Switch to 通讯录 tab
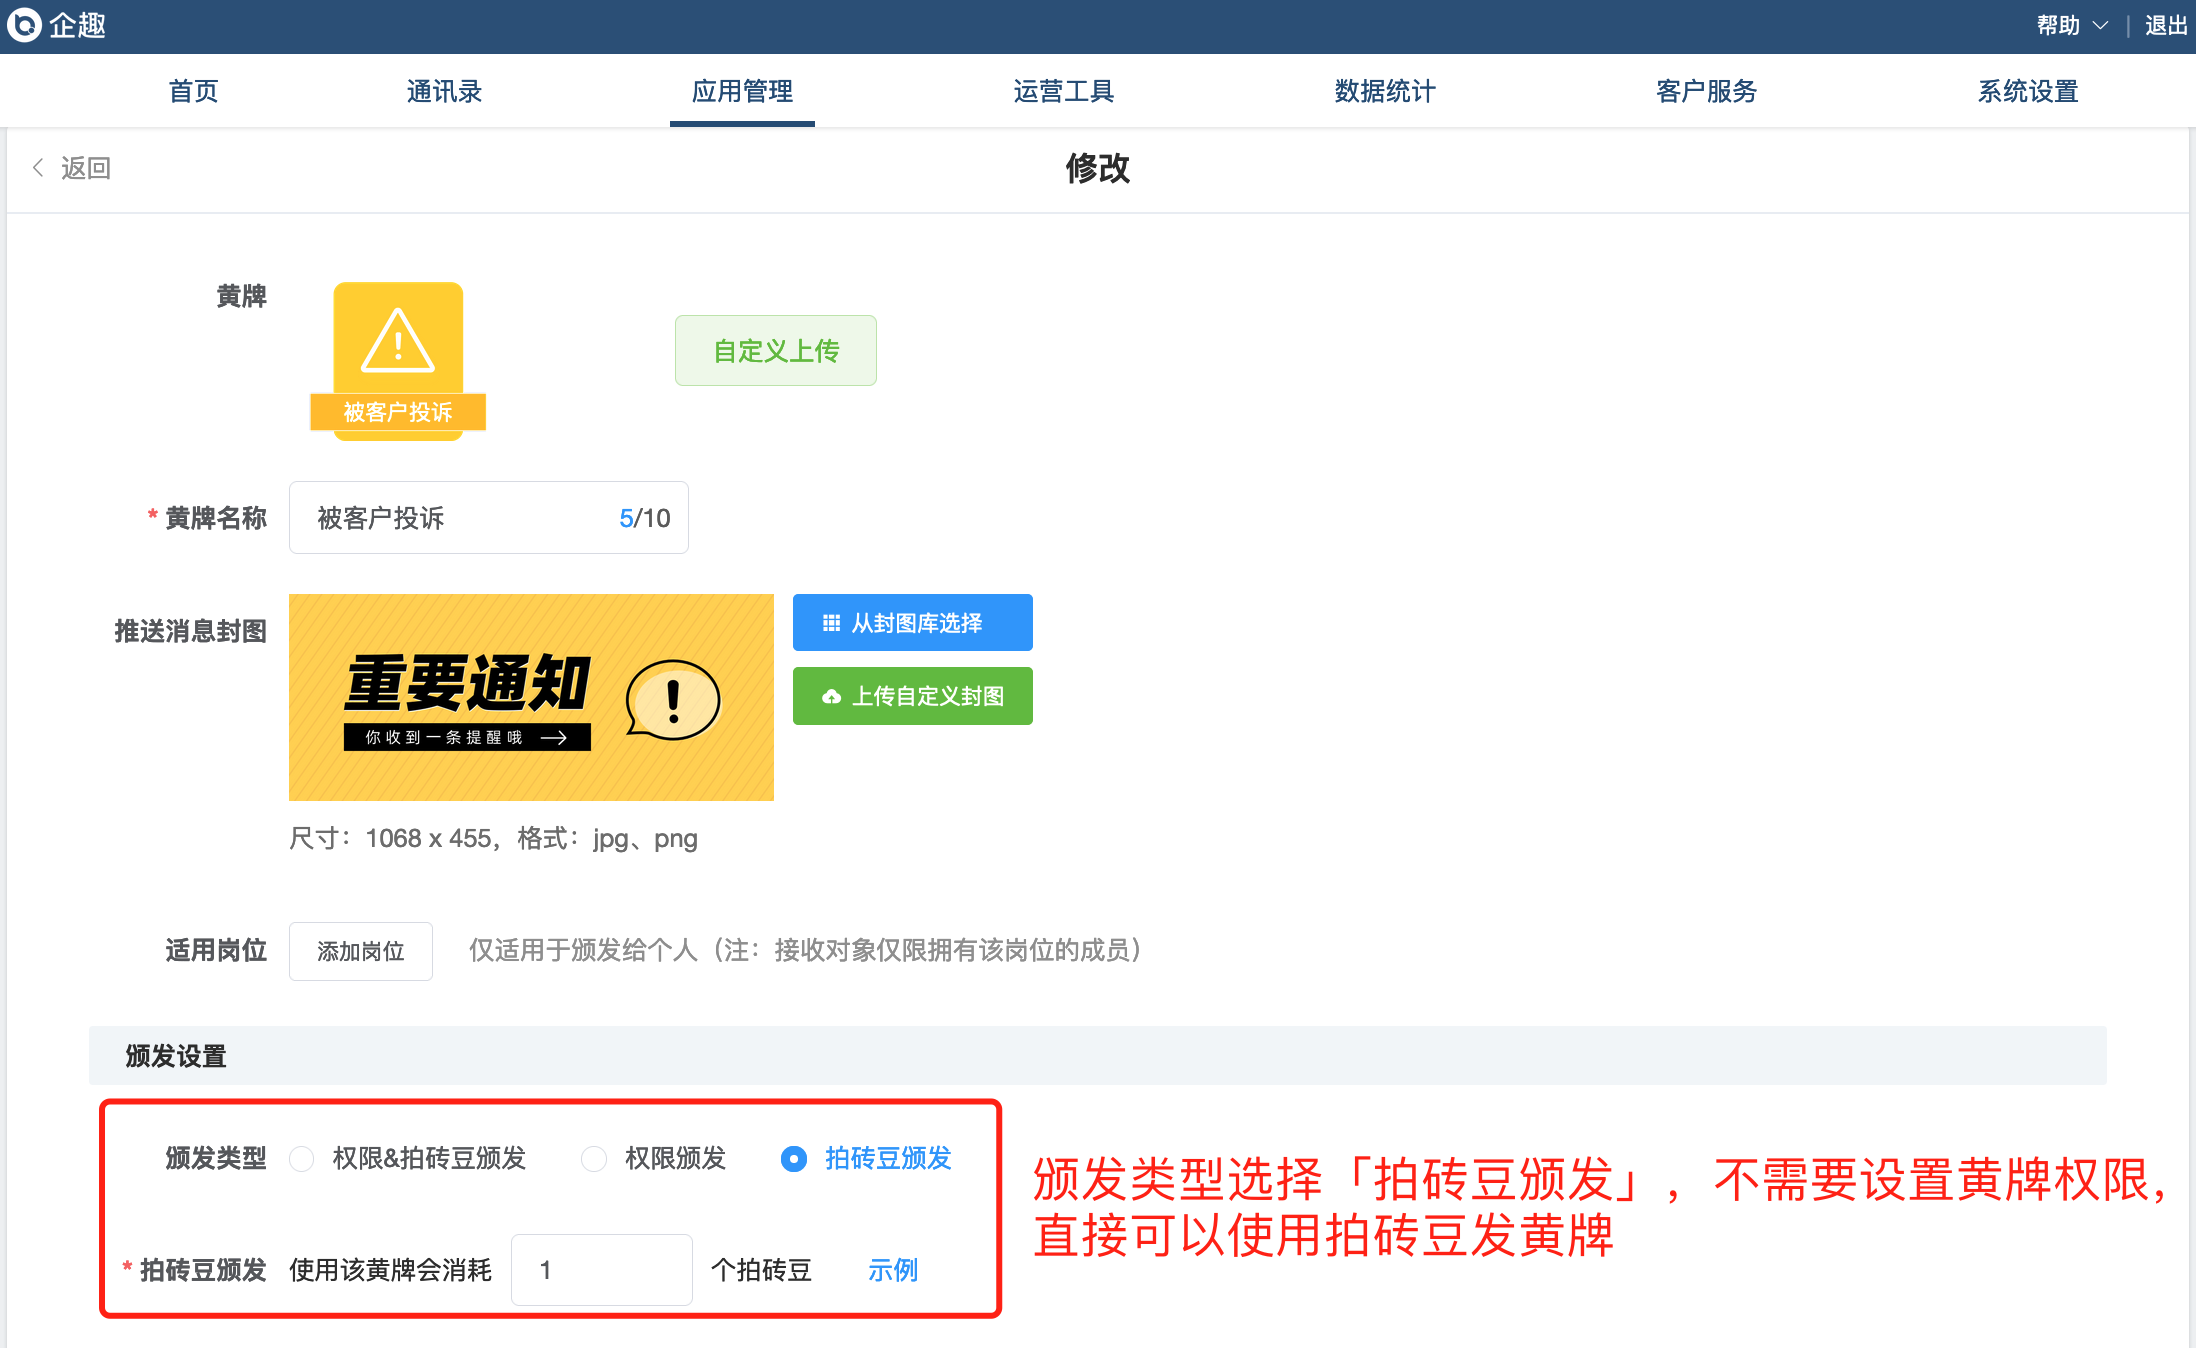The image size is (2196, 1348). coord(444,91)
